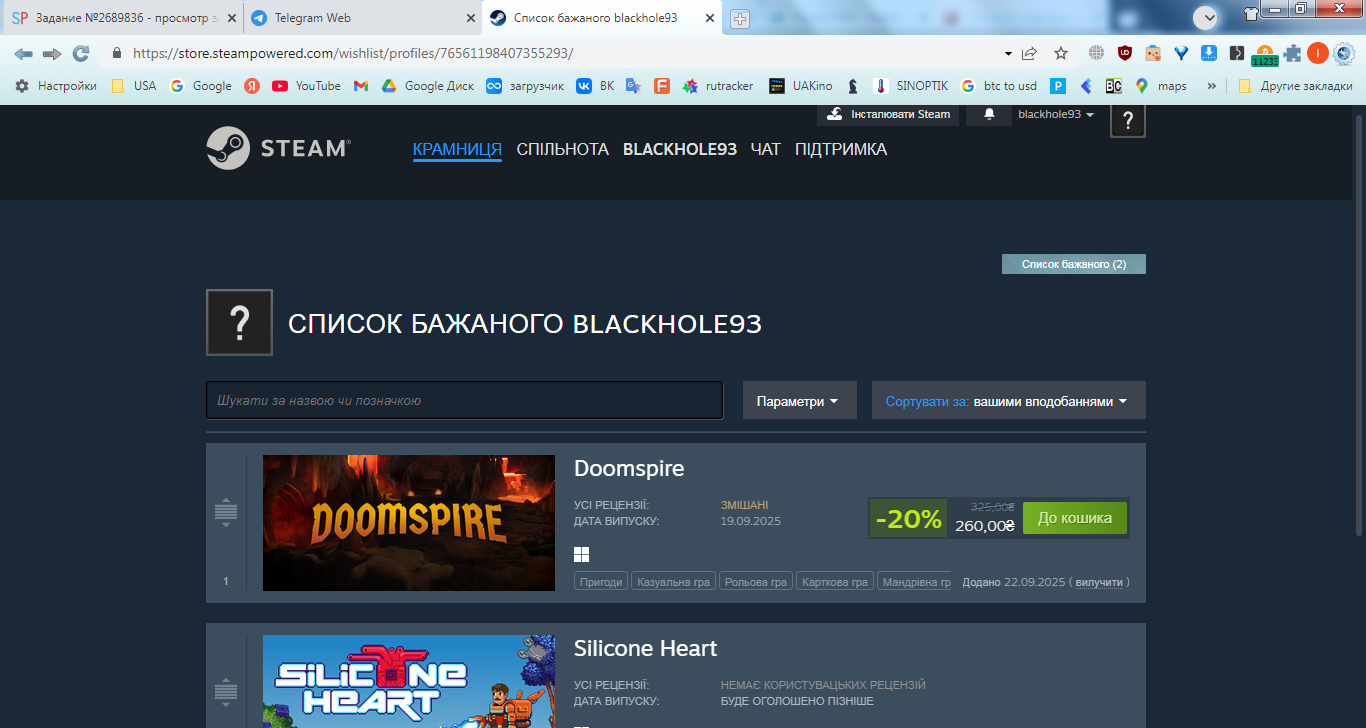Open the Другие закладки folder
This screenshot has height=728, width=1366.
[x=1294, y=86]
